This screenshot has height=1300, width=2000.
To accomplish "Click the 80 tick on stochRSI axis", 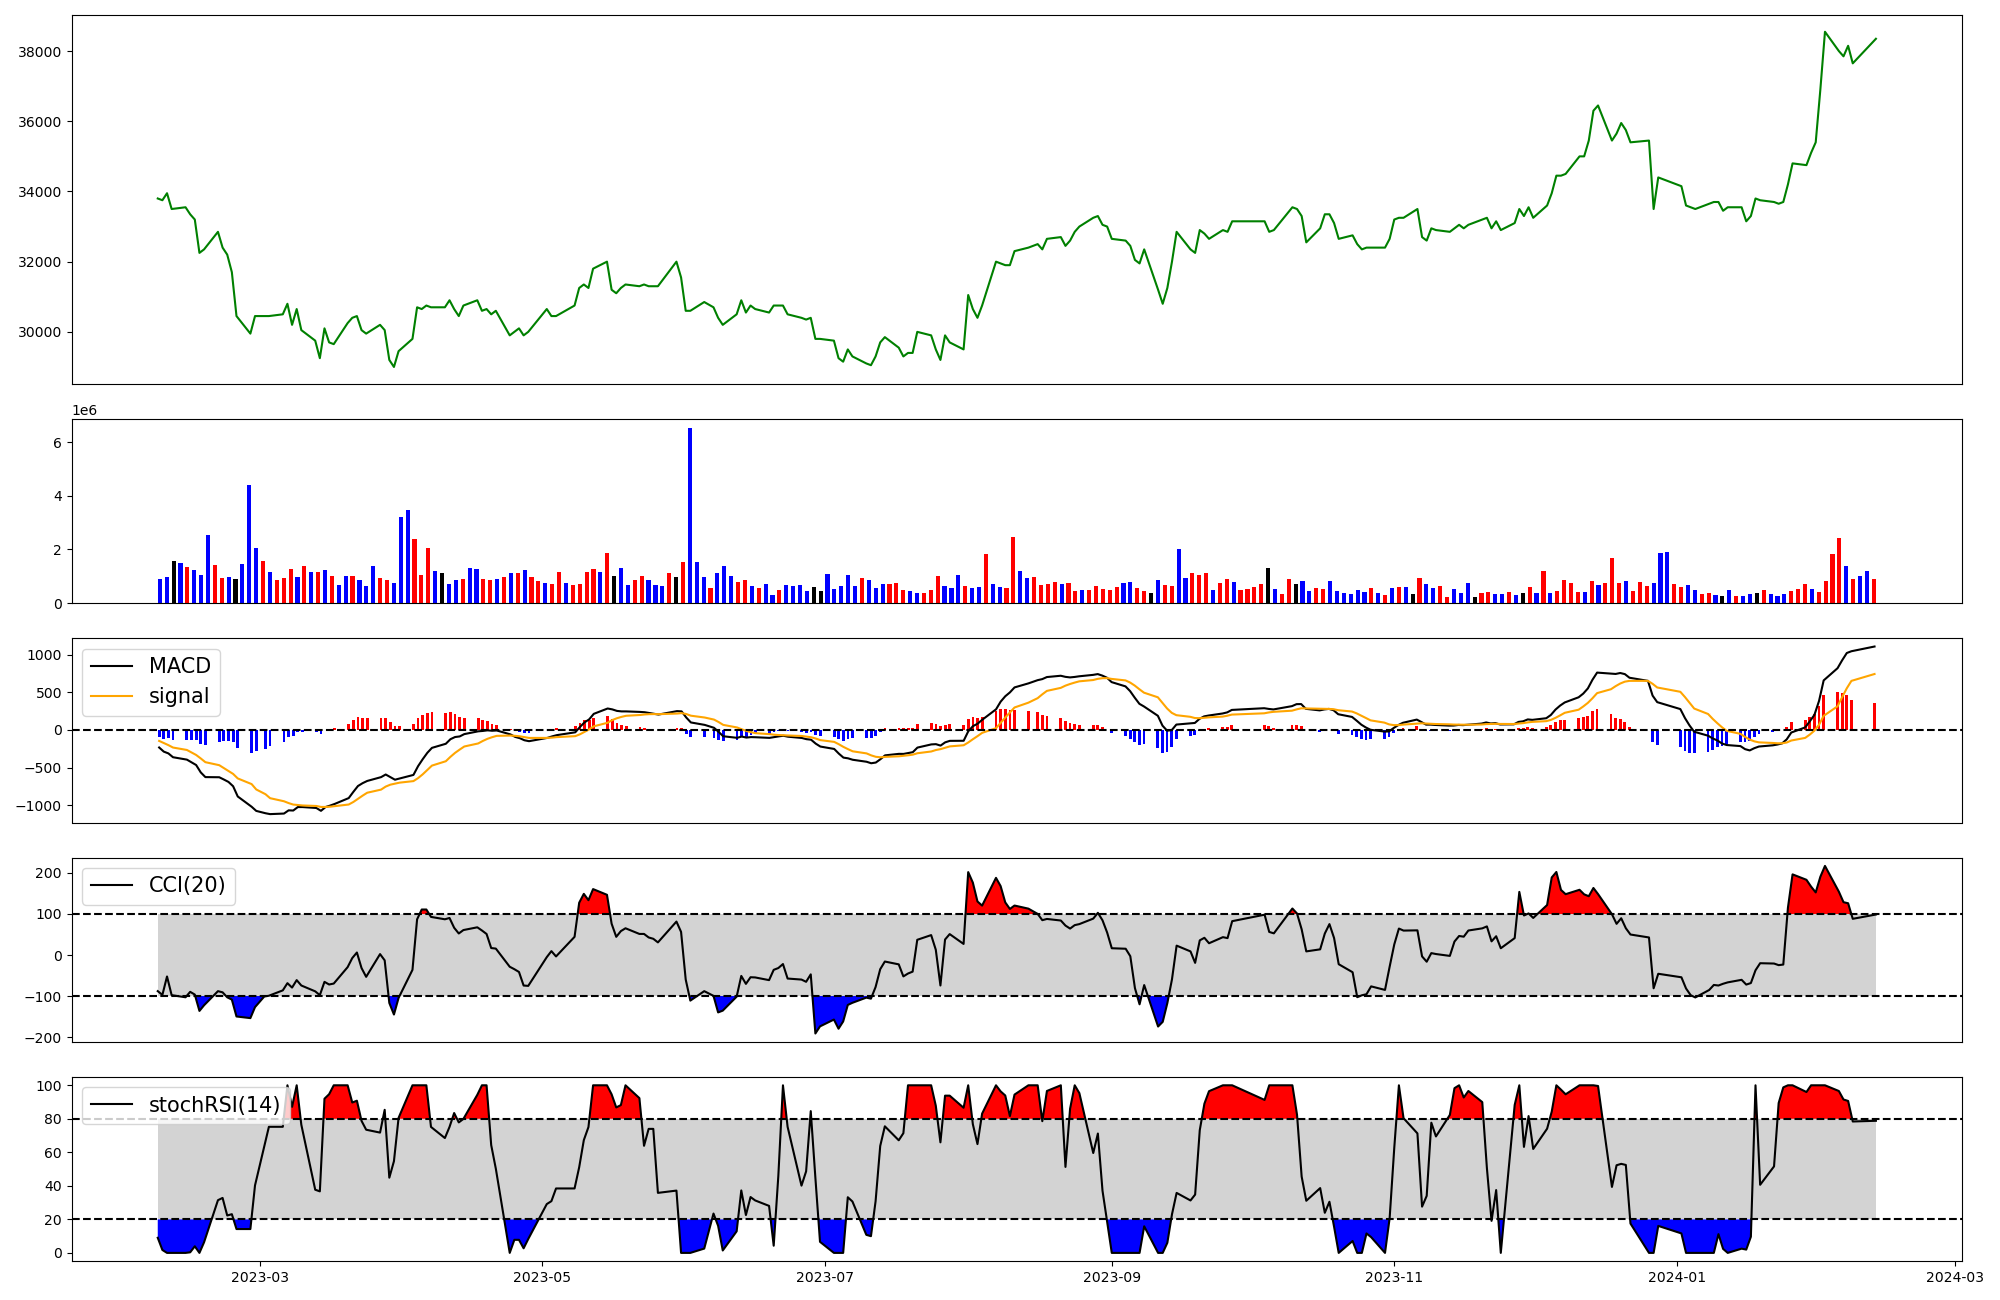I will [x=54, y=1120].
